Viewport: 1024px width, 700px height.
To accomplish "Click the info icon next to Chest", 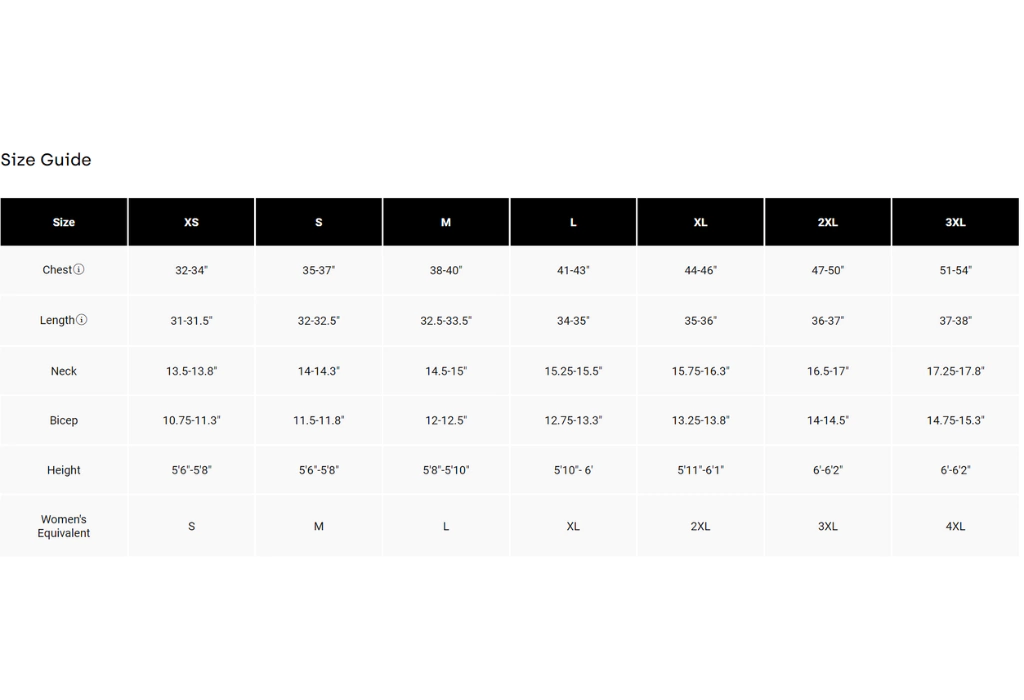I will (79, 270).
